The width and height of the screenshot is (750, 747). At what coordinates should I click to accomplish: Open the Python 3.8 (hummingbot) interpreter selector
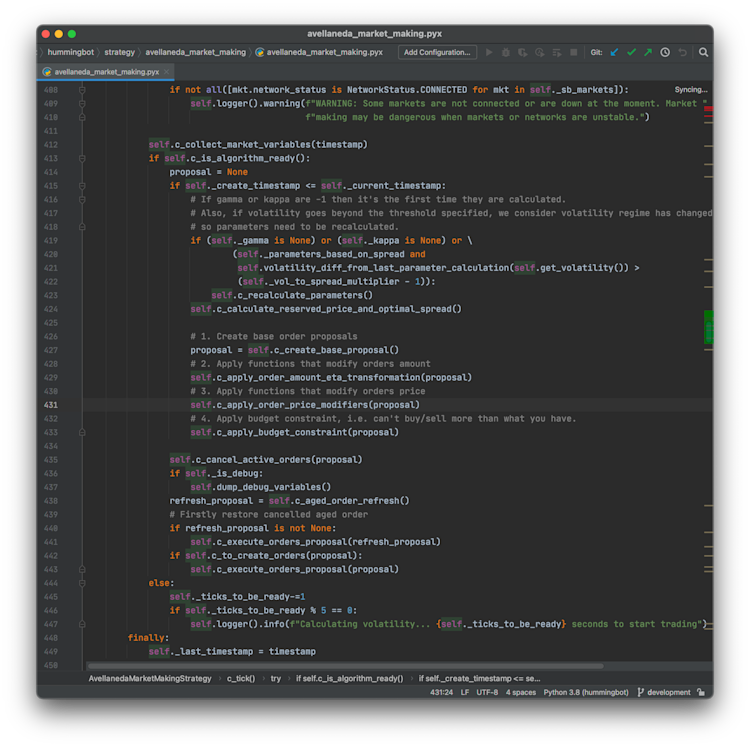pos(586,692)
